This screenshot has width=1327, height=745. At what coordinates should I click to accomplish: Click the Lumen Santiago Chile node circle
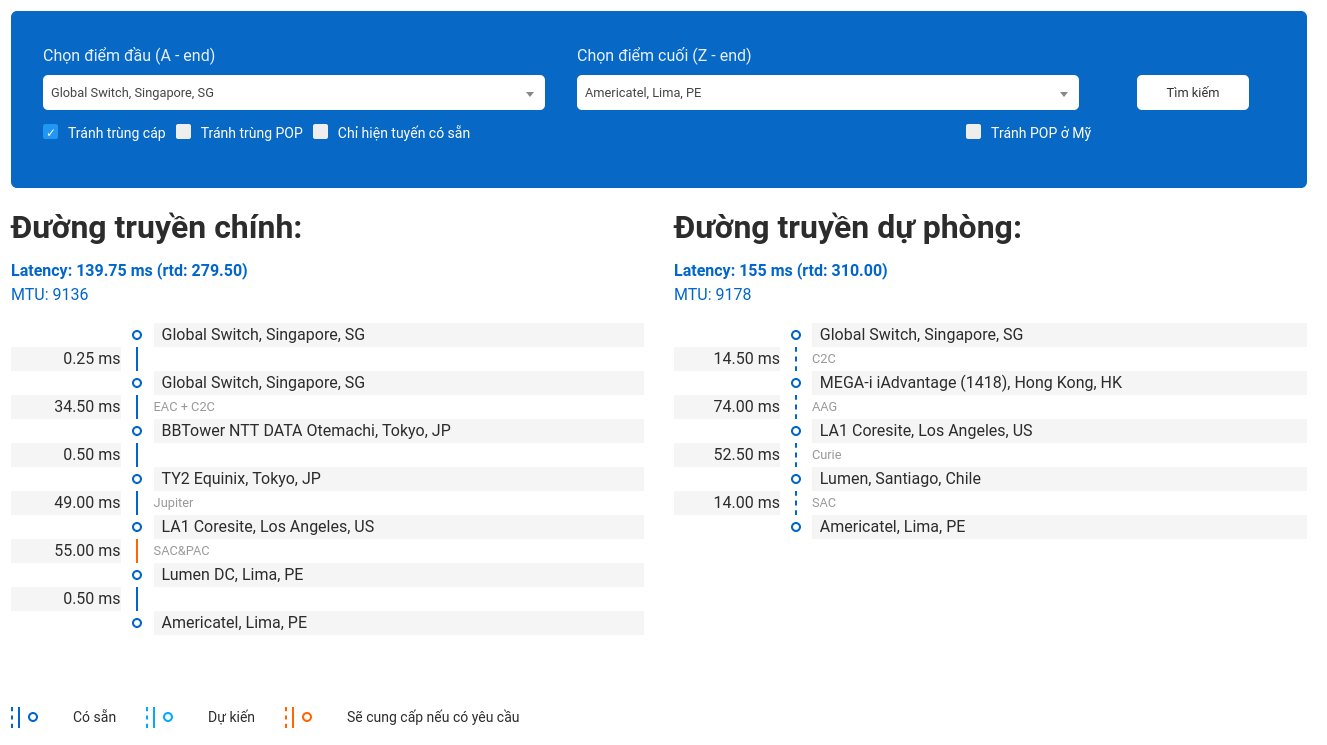click(x=796, y=479)
